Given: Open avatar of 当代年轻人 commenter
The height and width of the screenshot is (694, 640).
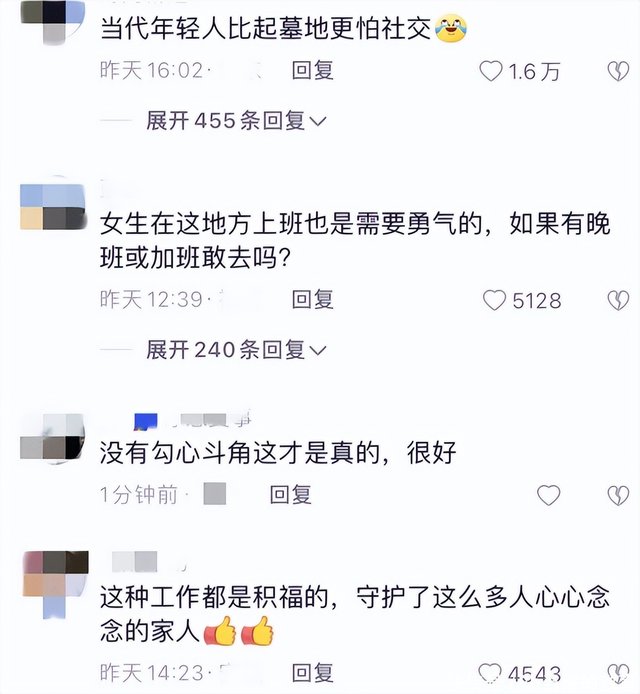Looking at the screenshot, I should (53, 21).
